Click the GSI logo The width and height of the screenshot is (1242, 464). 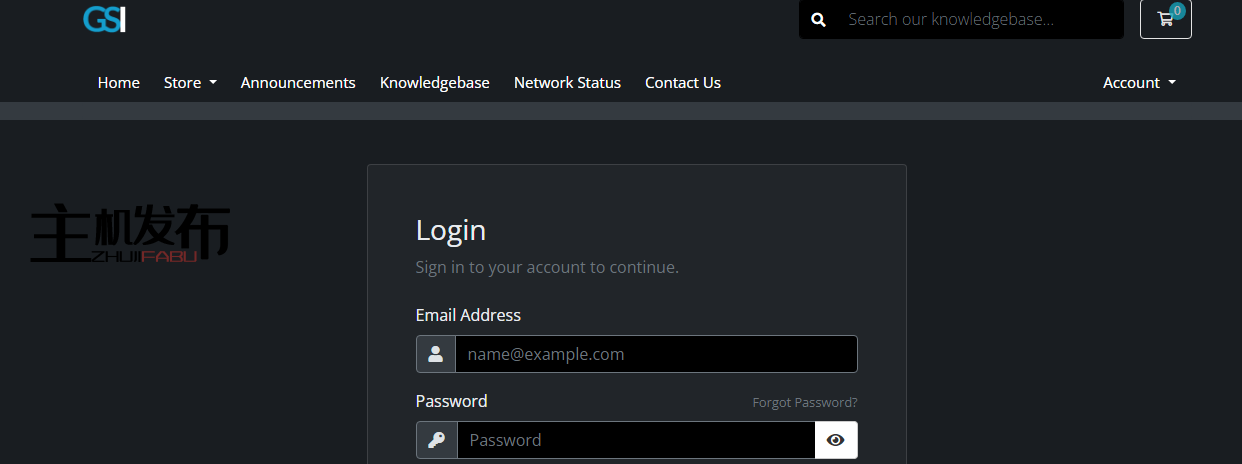click(104, 19)
